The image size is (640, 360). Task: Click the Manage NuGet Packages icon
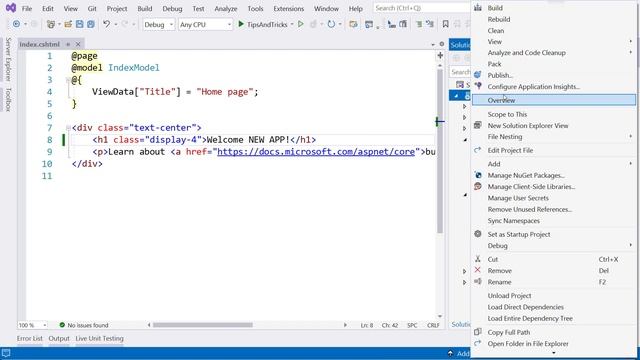point(478,175)
